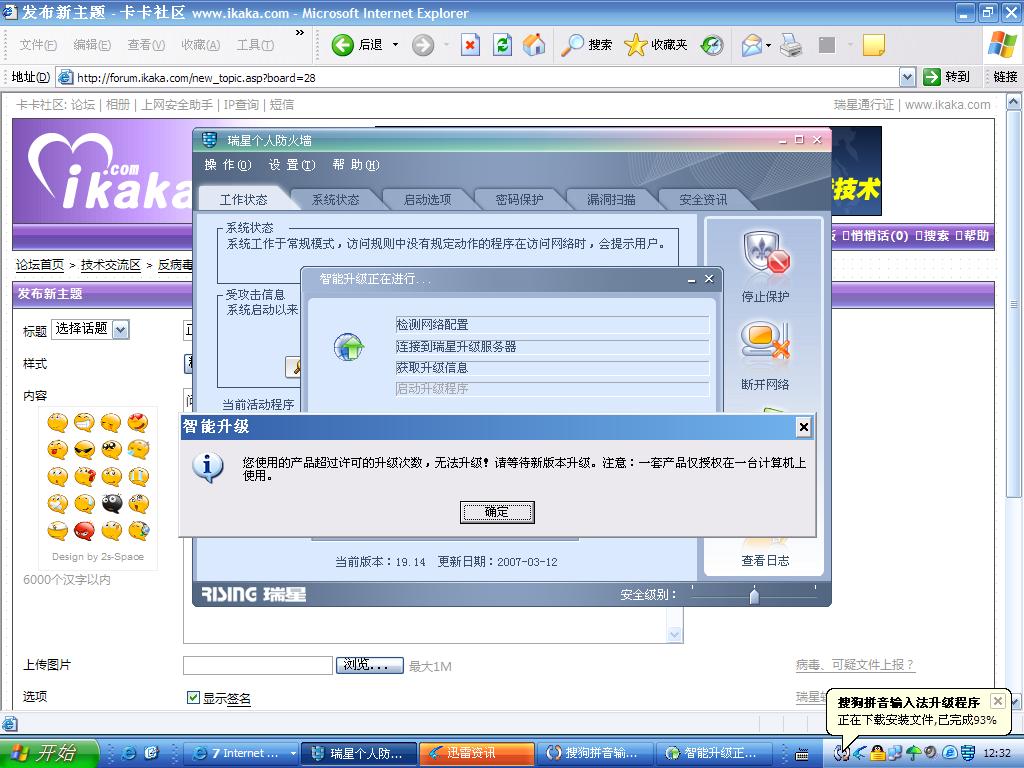The width and height of the screenshot is (1024, 768).
Task: Click 上网安全助手 link in top bar
Action: [x=177, y=104]
